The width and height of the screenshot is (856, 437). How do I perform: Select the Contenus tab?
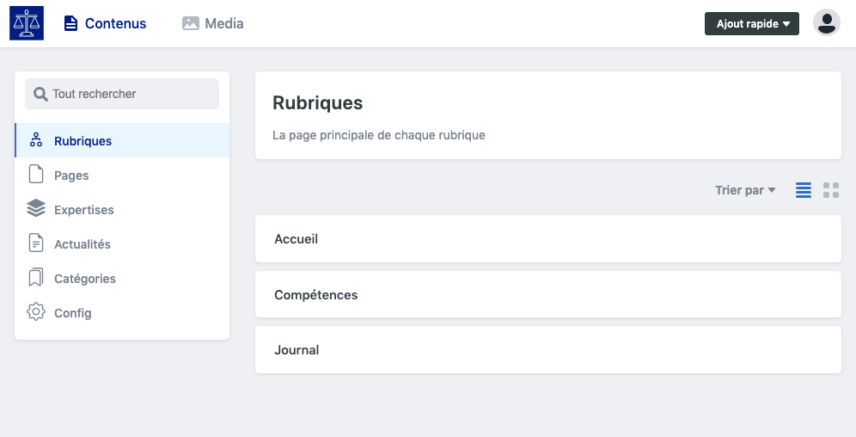(105, 23)
